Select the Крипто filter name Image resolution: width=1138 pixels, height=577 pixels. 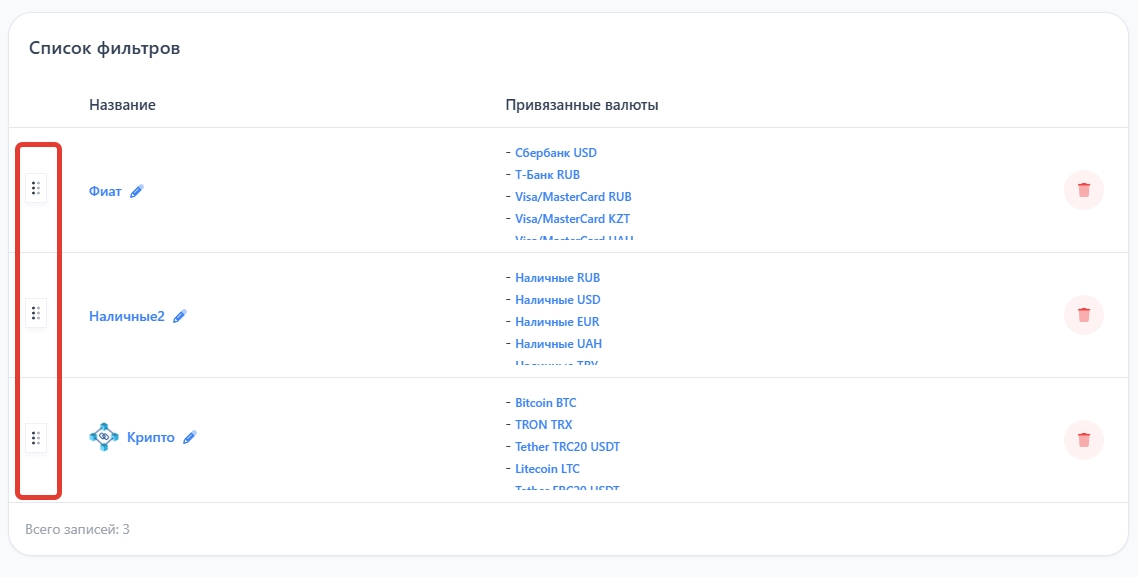151,437
